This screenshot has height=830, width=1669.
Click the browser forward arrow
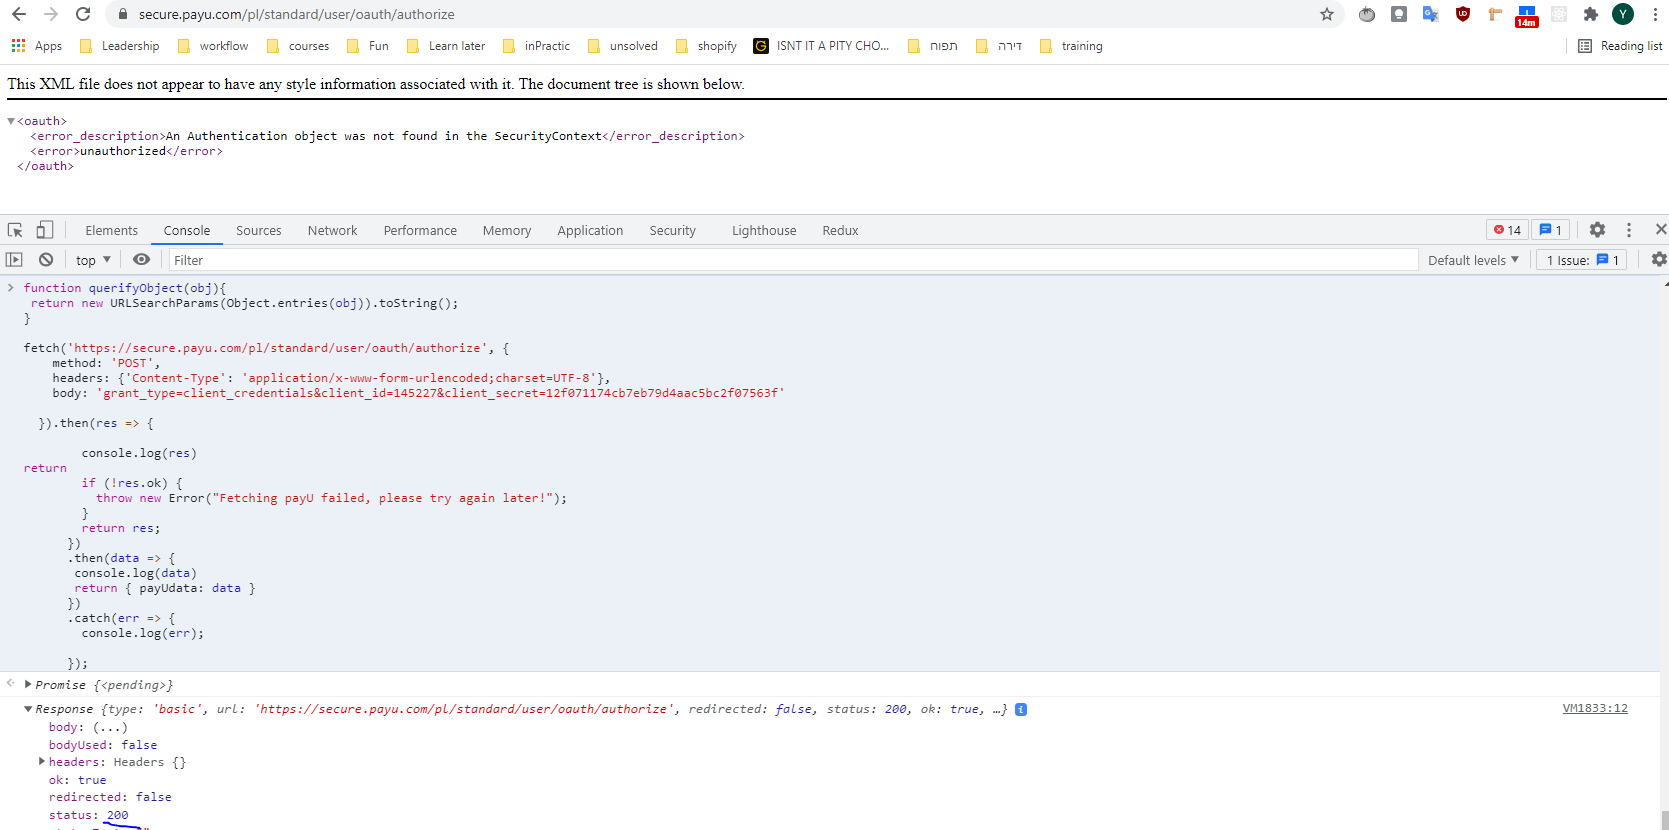[x=51, y=14]
